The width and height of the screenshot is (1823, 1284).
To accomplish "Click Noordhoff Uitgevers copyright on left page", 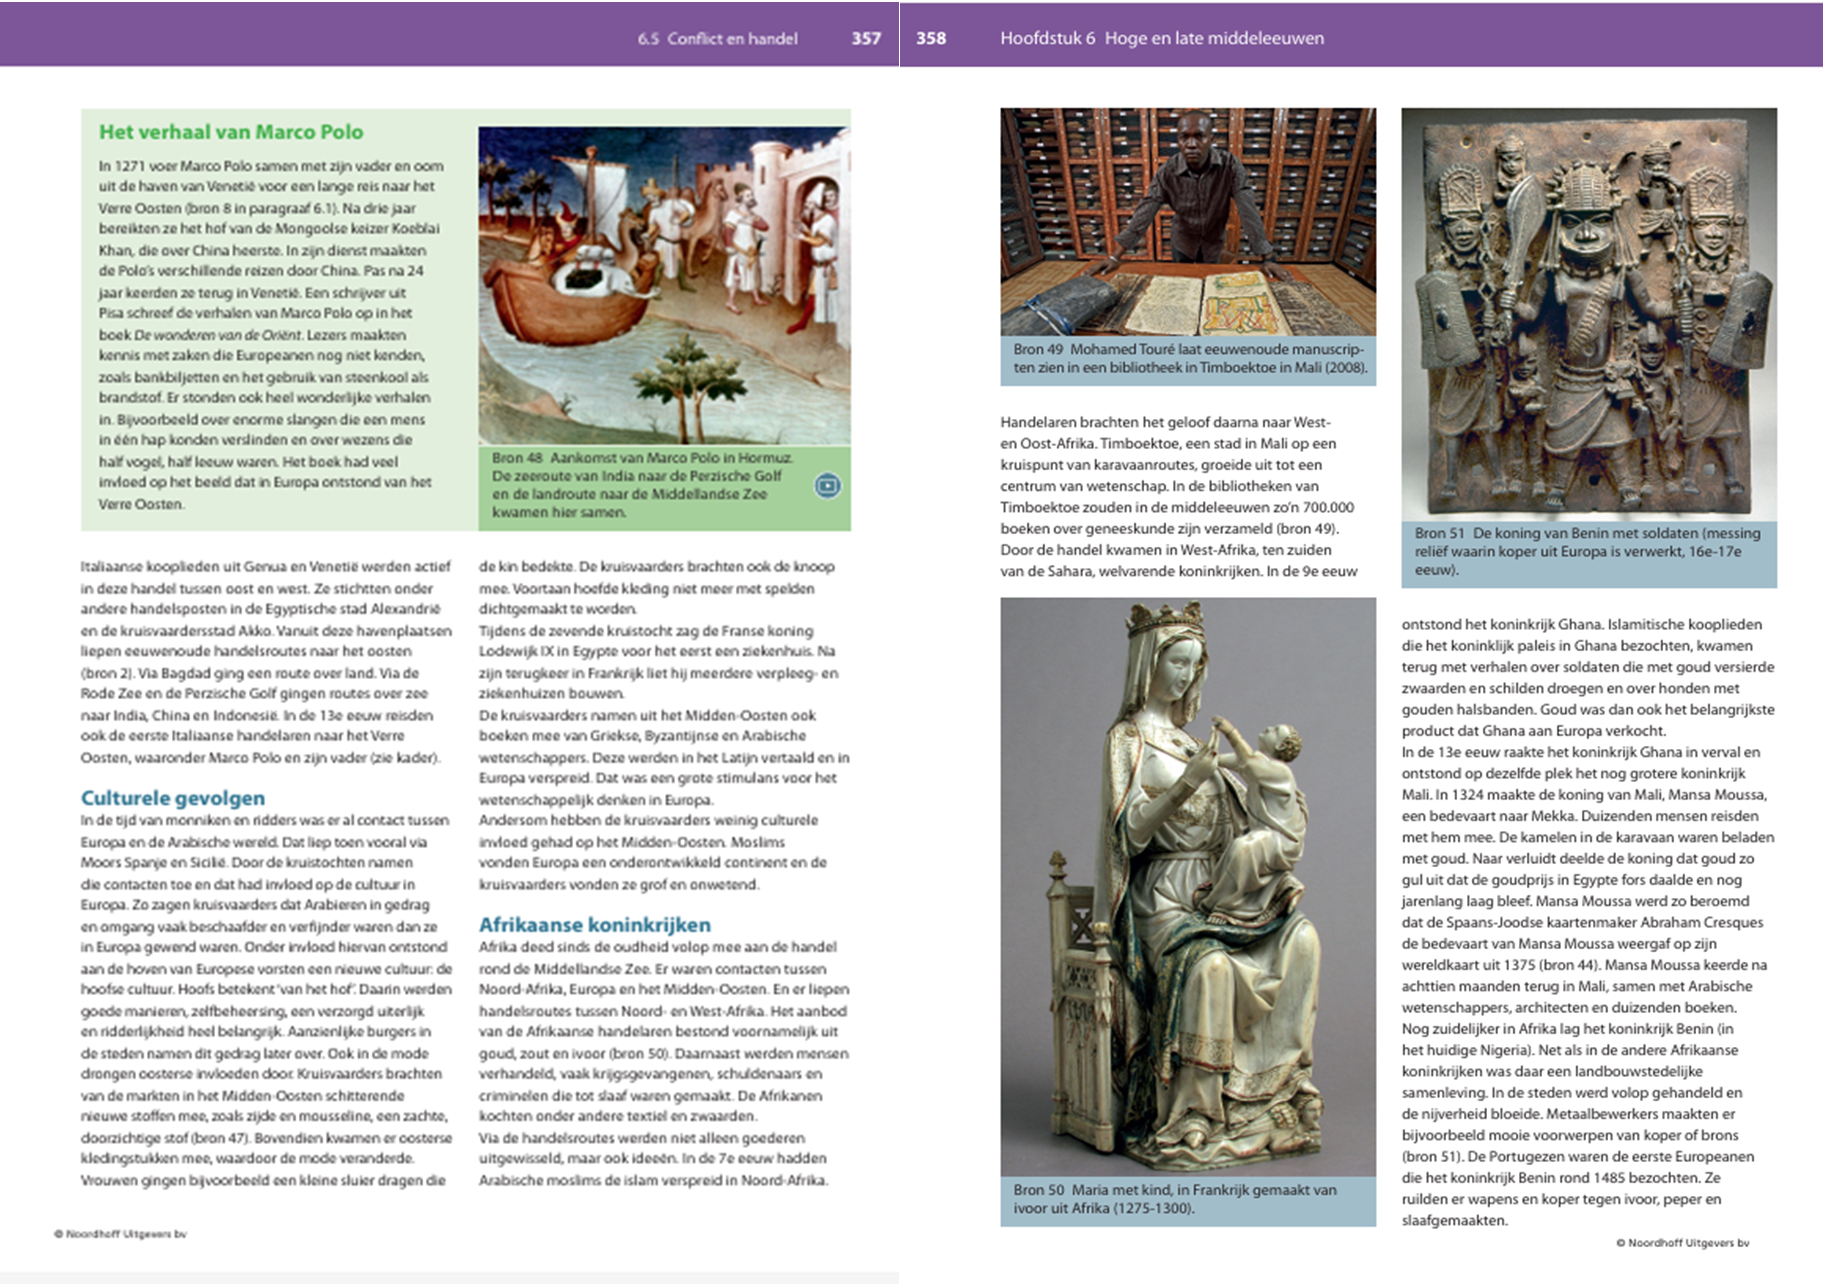I will click(x=120, y=1234).
